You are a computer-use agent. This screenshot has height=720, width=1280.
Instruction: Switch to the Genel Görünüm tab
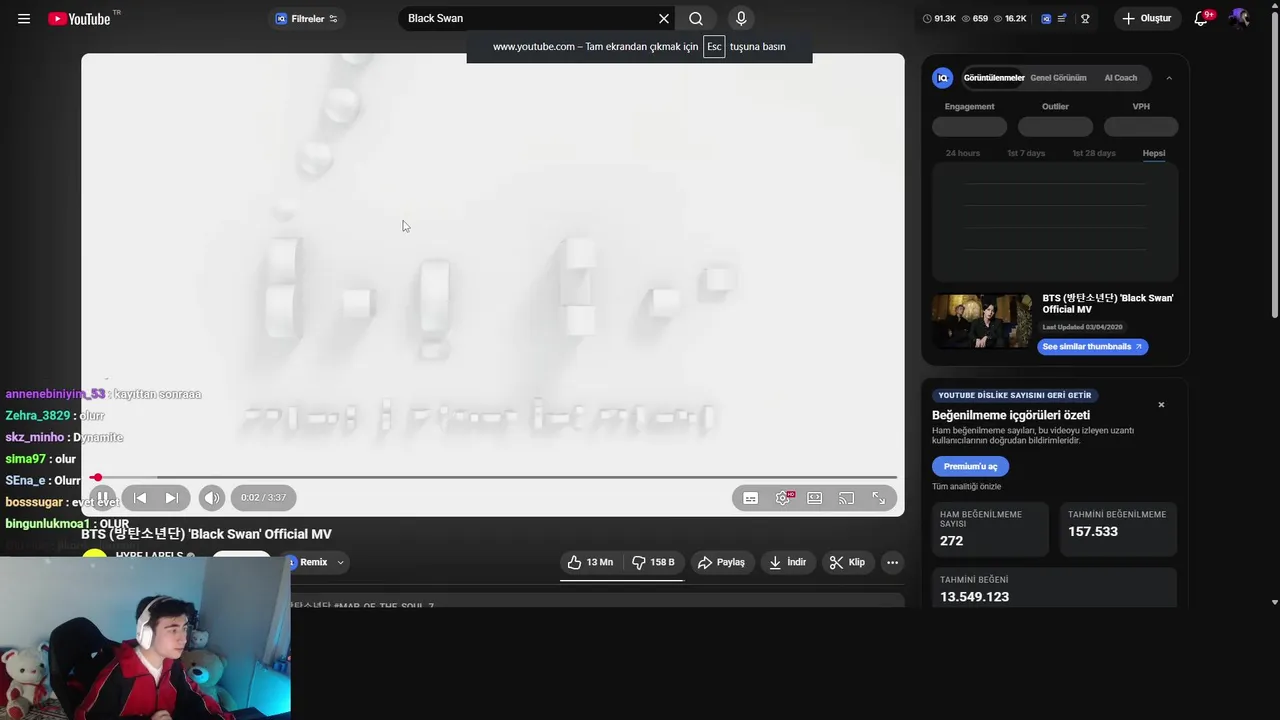tap(1058, 78)
